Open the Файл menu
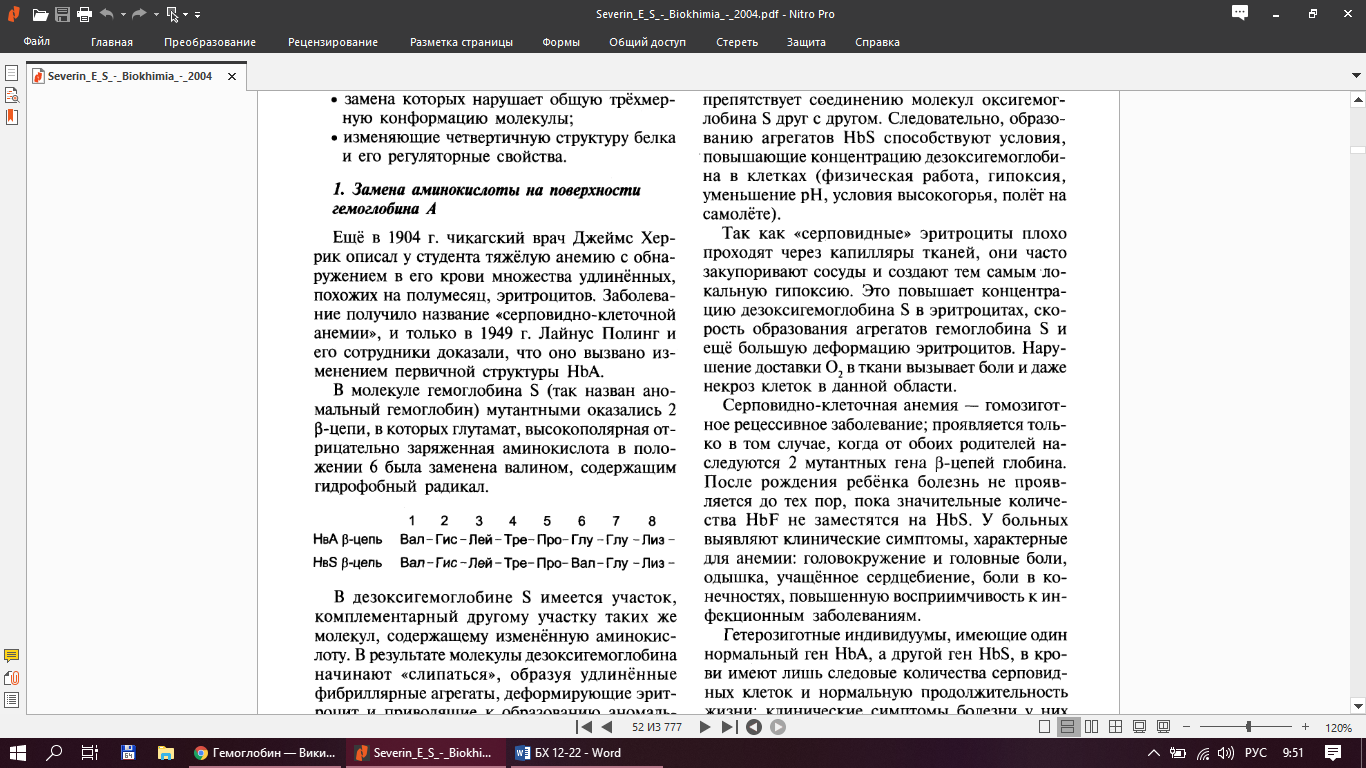This screenshot has width=1366, height=768. [37, 42]
